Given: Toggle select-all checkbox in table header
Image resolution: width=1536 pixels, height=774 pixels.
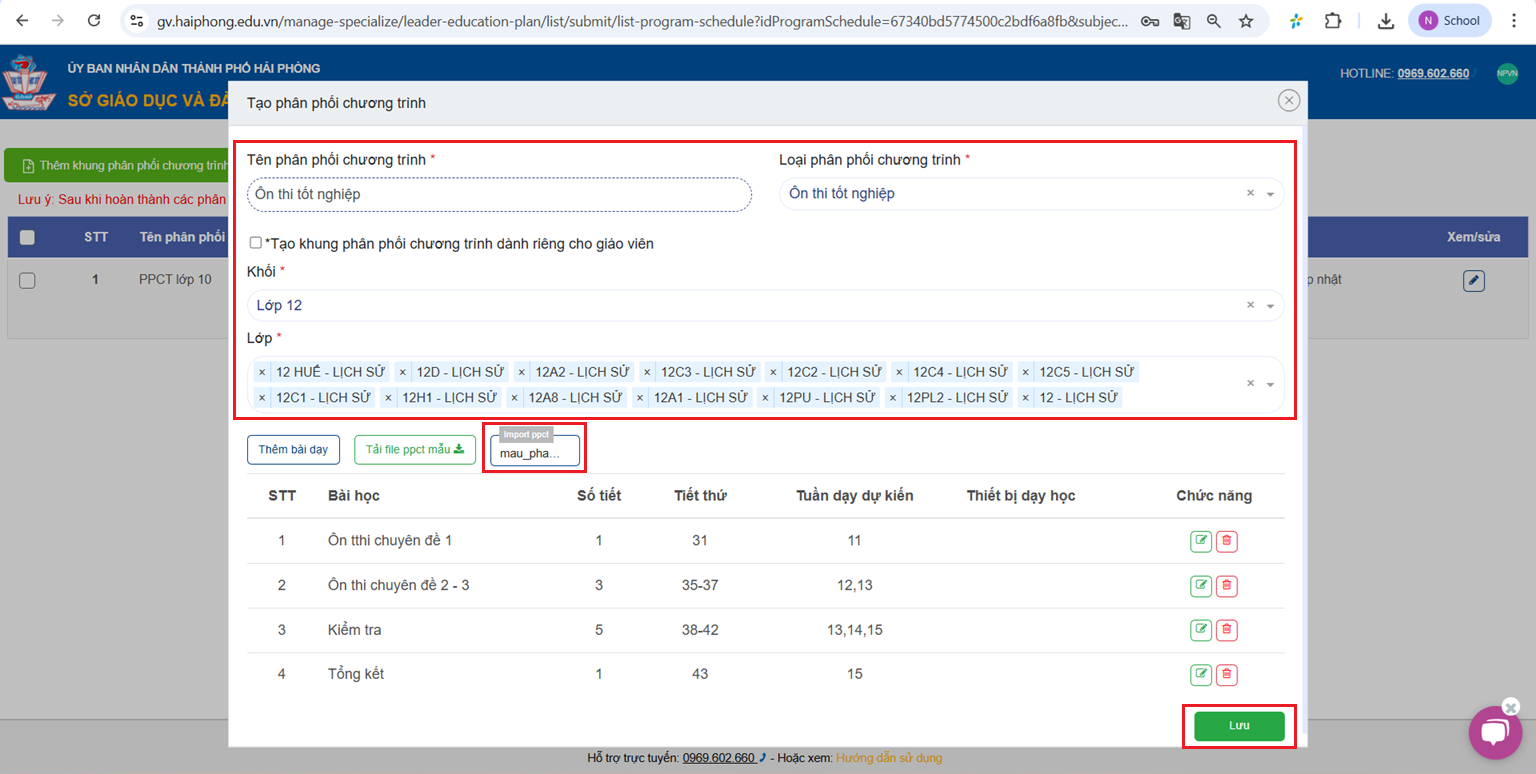Looking at the screenshot, I should coord(27,237).
